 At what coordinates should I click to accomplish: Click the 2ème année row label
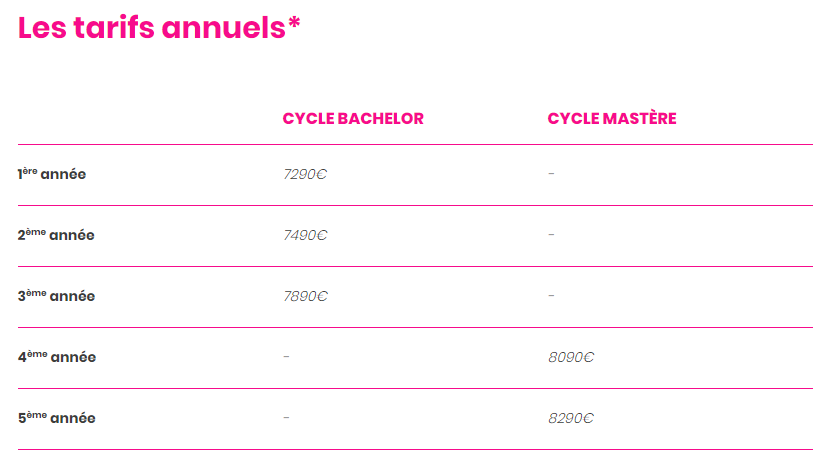(56, 235)
